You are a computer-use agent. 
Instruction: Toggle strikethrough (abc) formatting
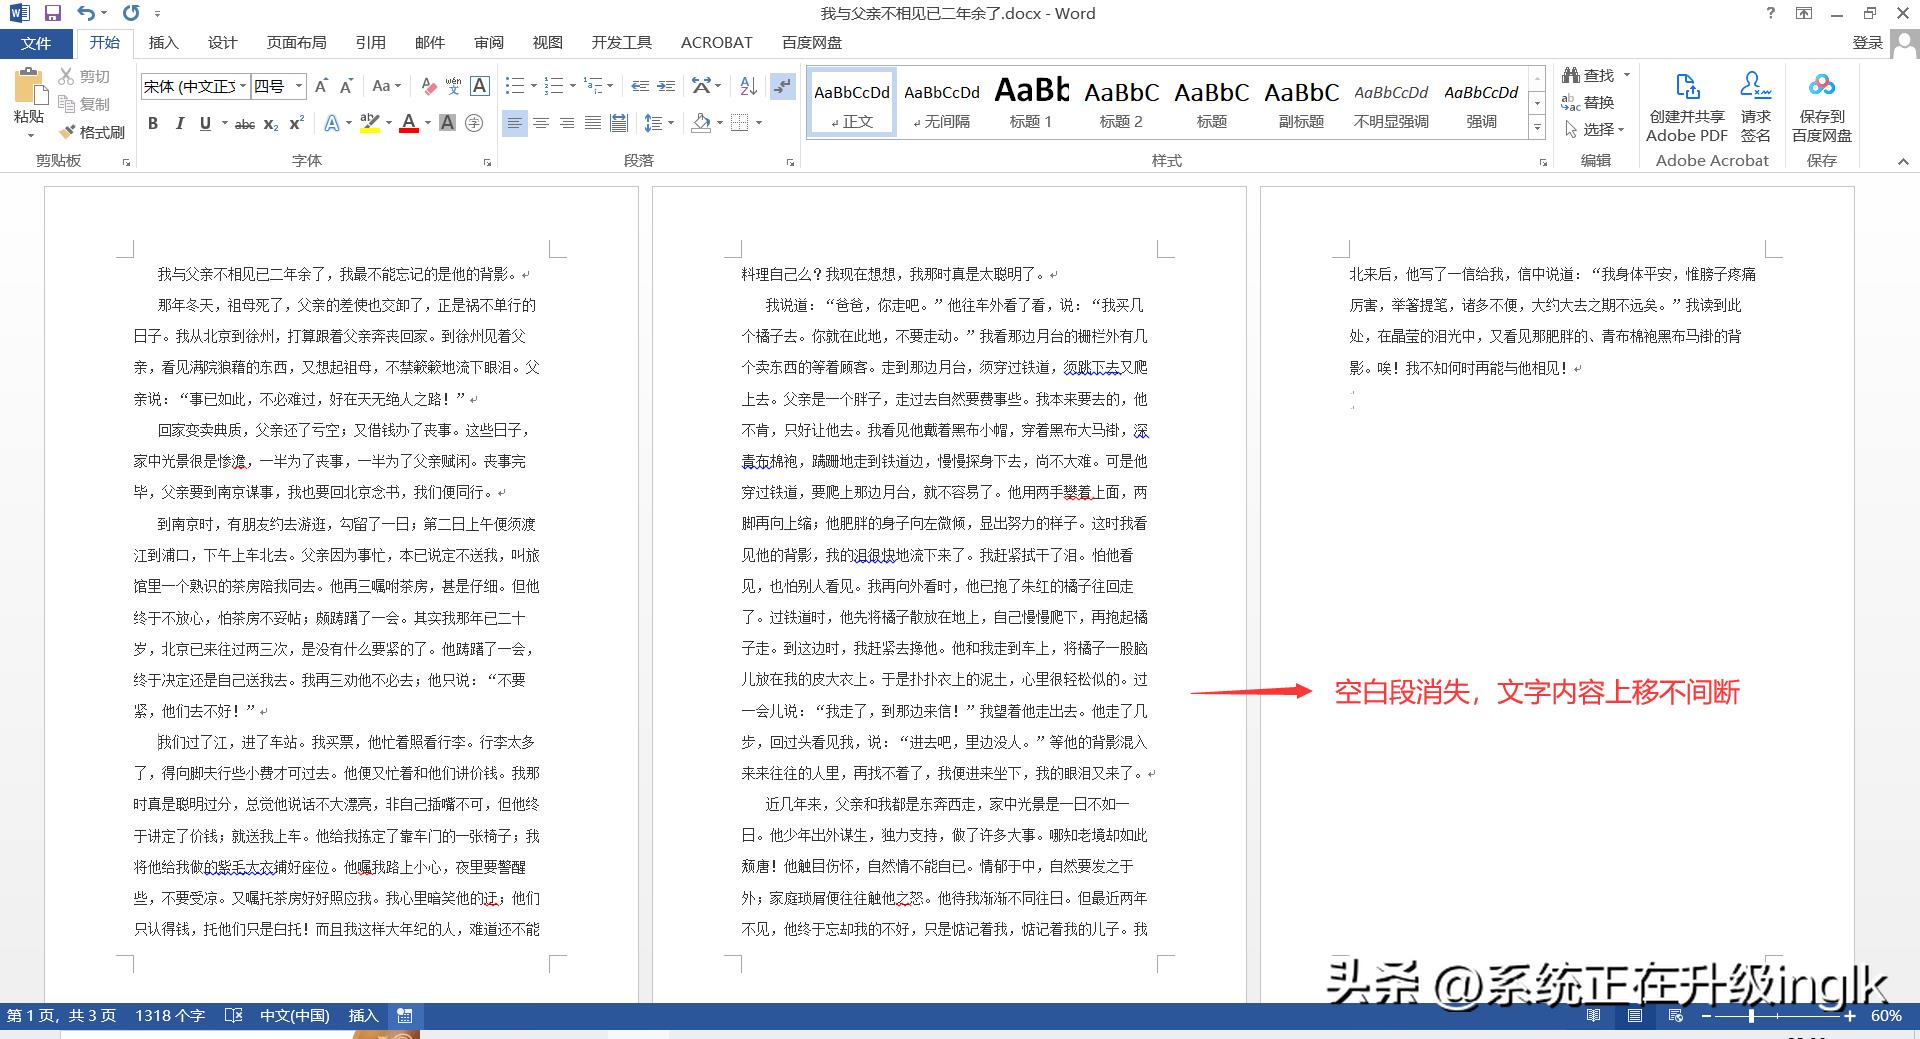coord(244,123)
